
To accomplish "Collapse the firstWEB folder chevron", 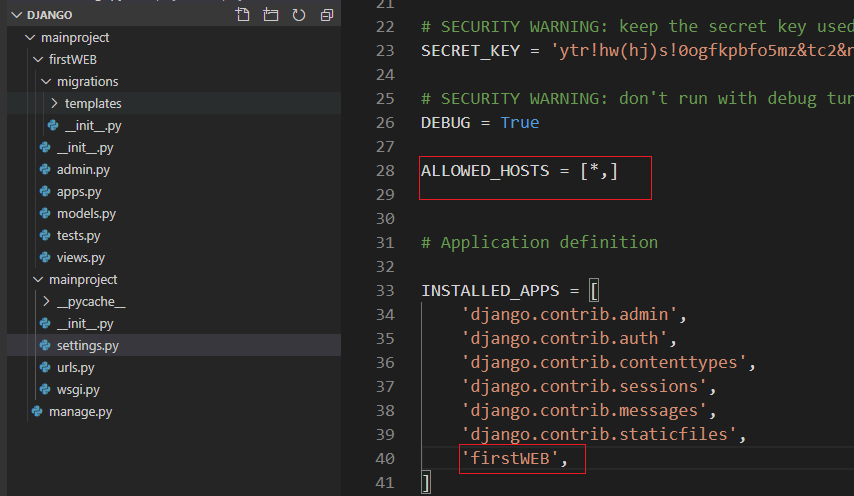I will (38, 59).
